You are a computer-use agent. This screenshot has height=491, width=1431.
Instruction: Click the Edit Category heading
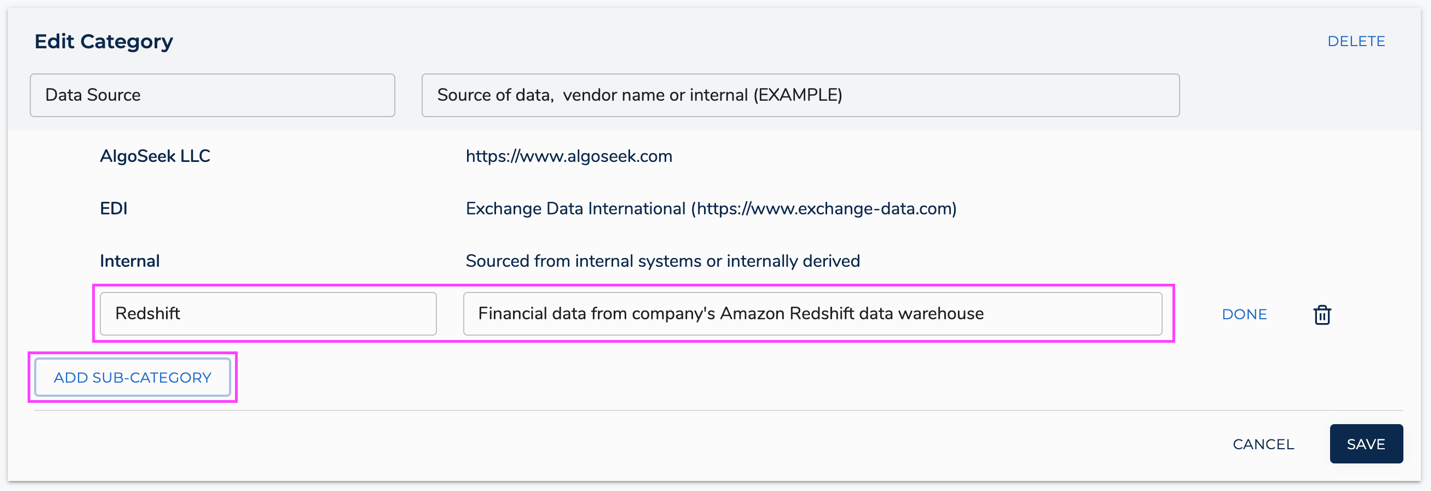click(104, 41)
